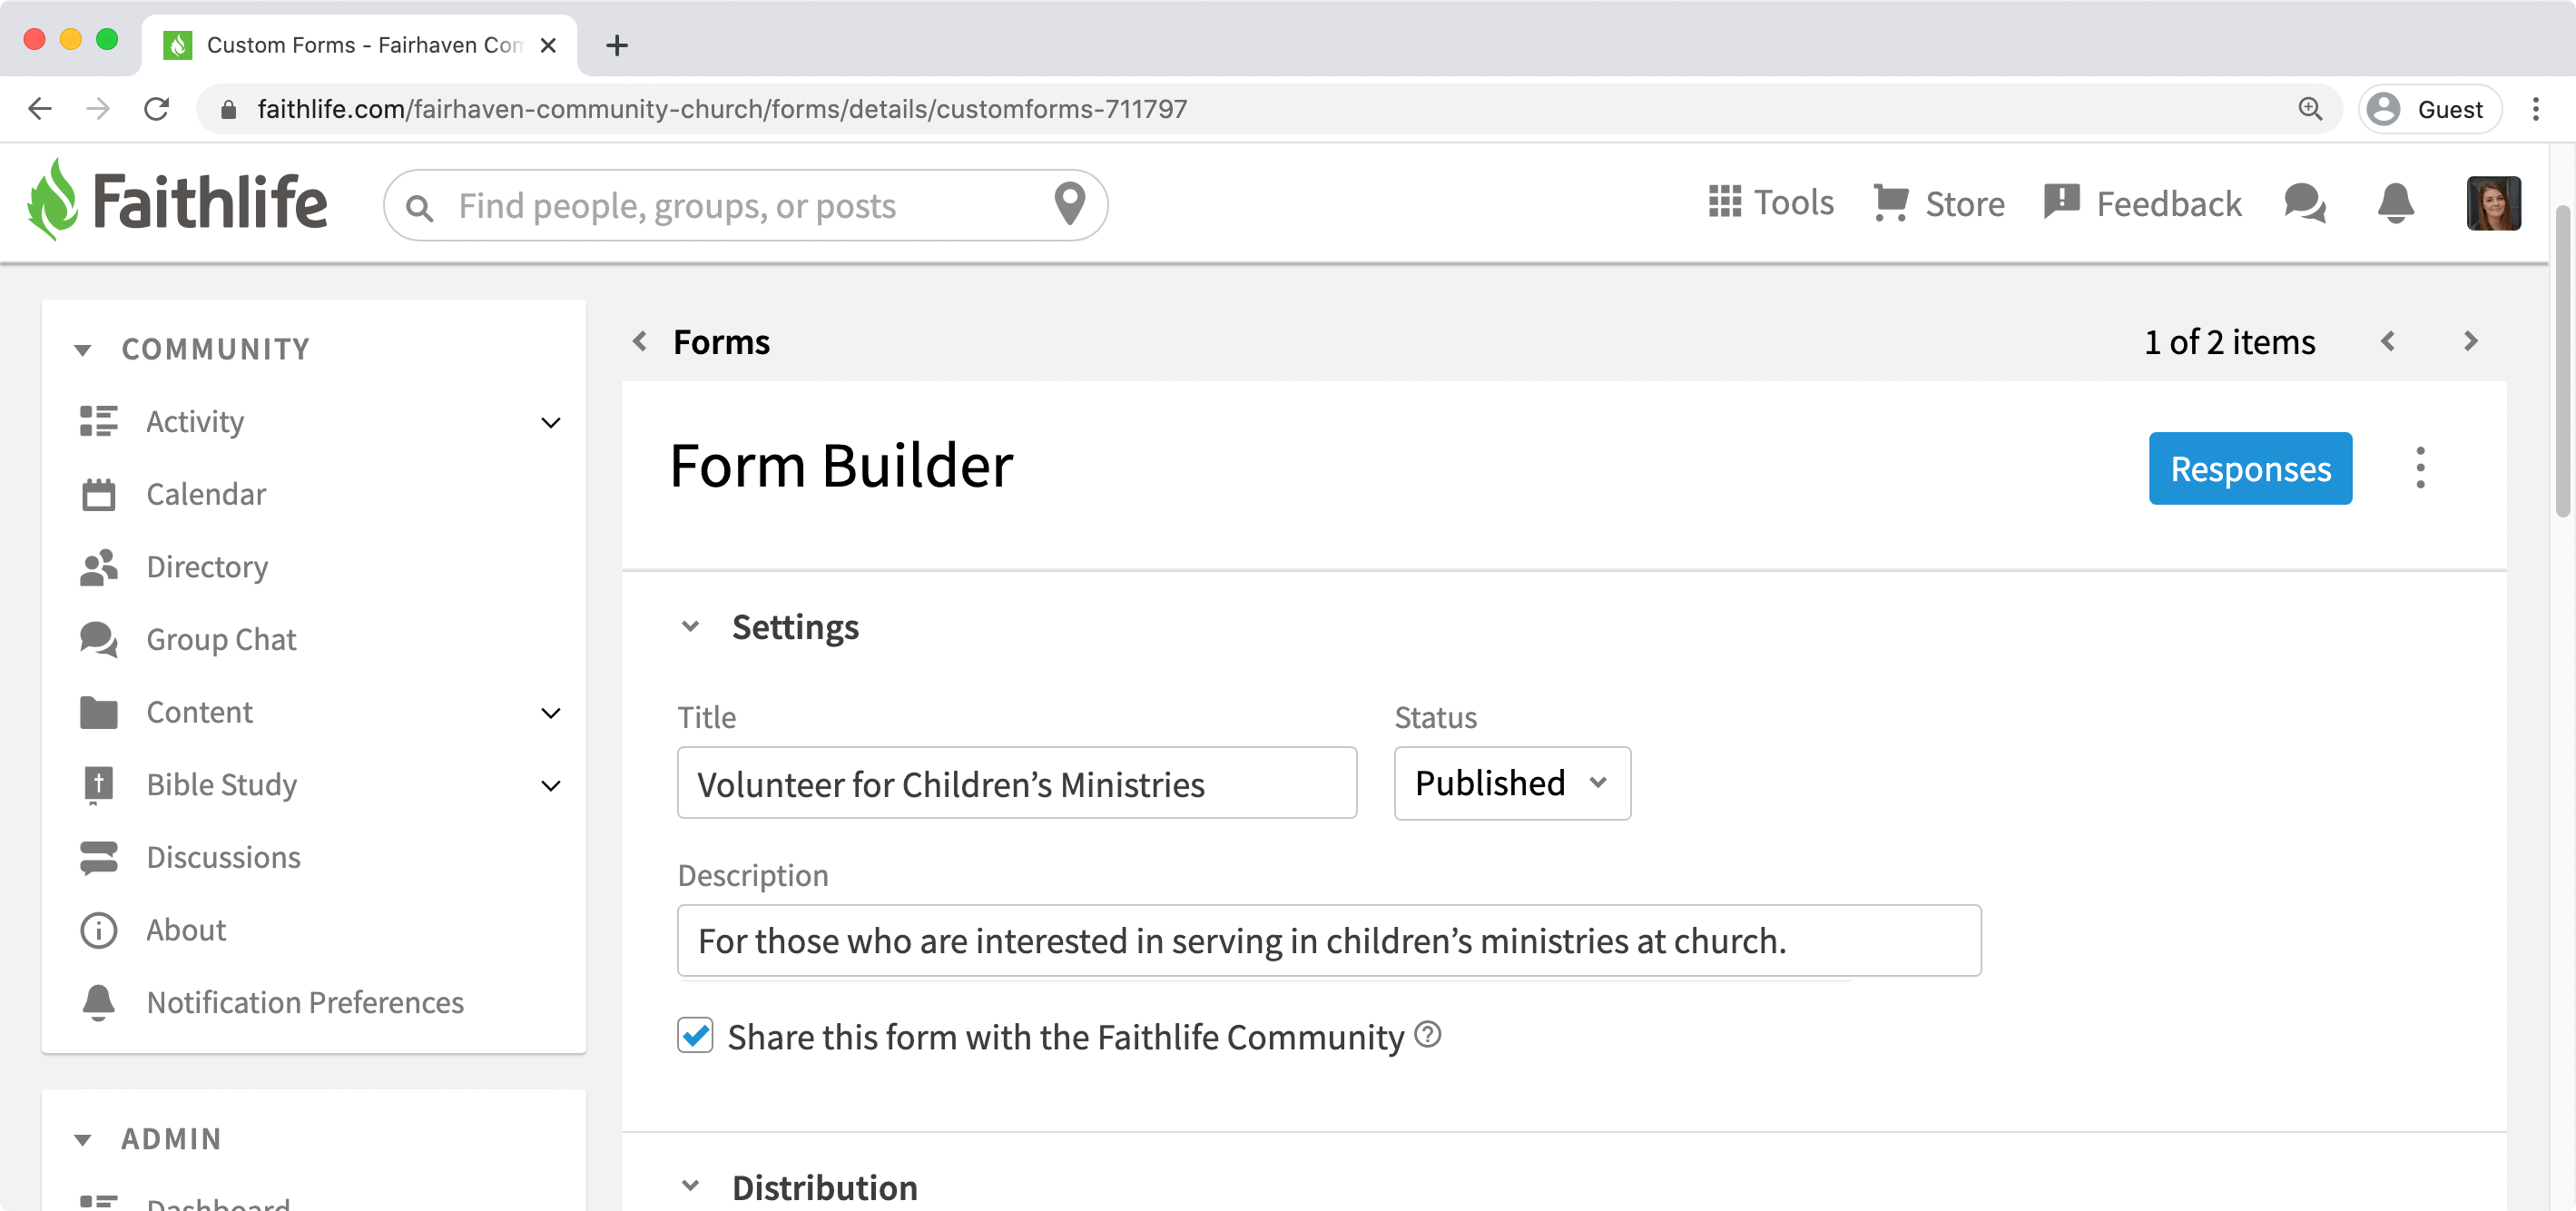Collapse the COMMUNITY section
This screenshot has height=1211, width=2576.
(x=82, y=350)
